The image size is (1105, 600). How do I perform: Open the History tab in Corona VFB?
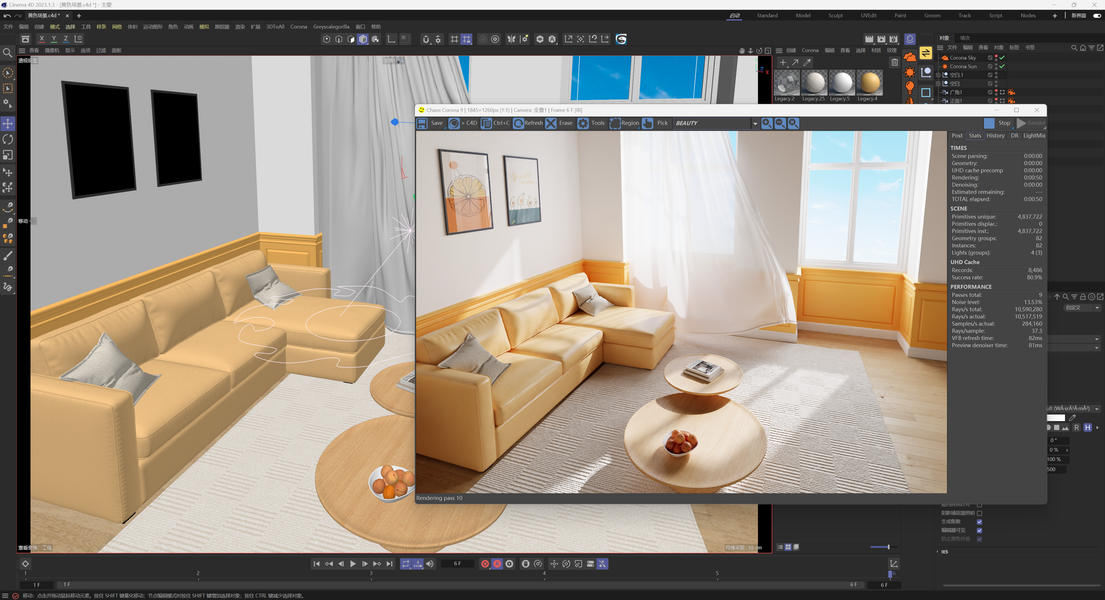[995, 135]
